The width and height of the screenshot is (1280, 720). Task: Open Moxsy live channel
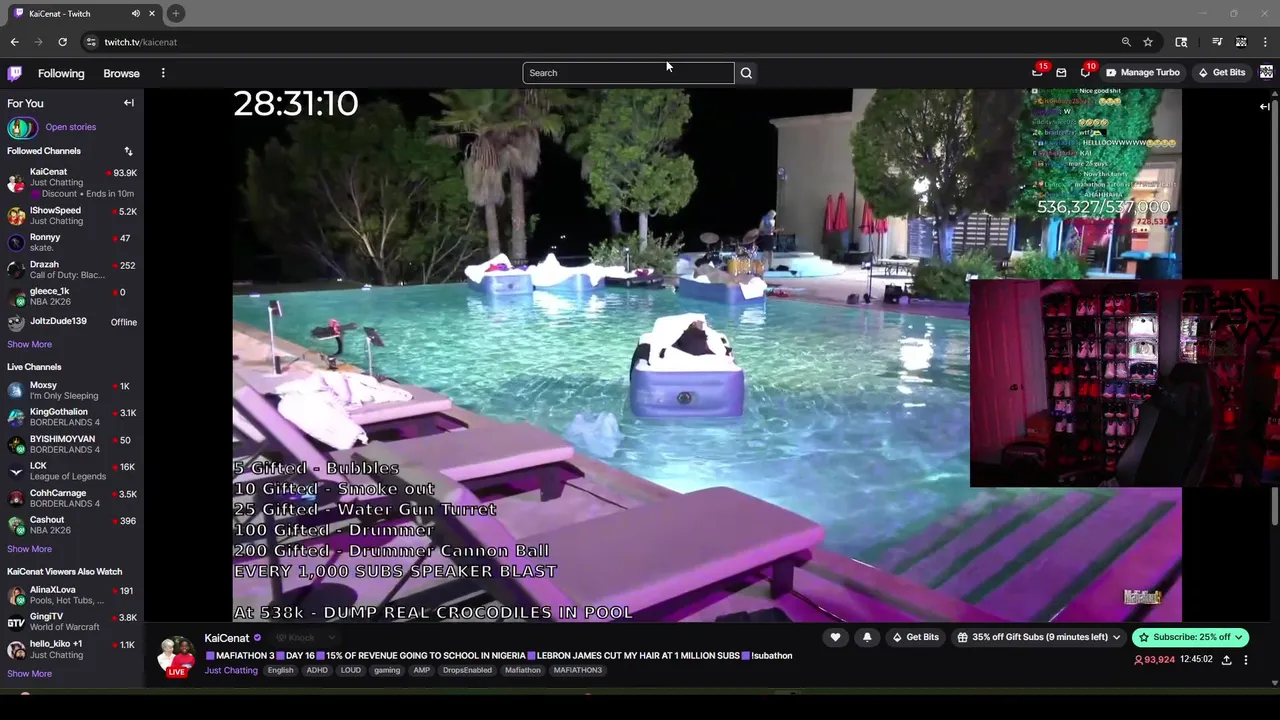72,390
